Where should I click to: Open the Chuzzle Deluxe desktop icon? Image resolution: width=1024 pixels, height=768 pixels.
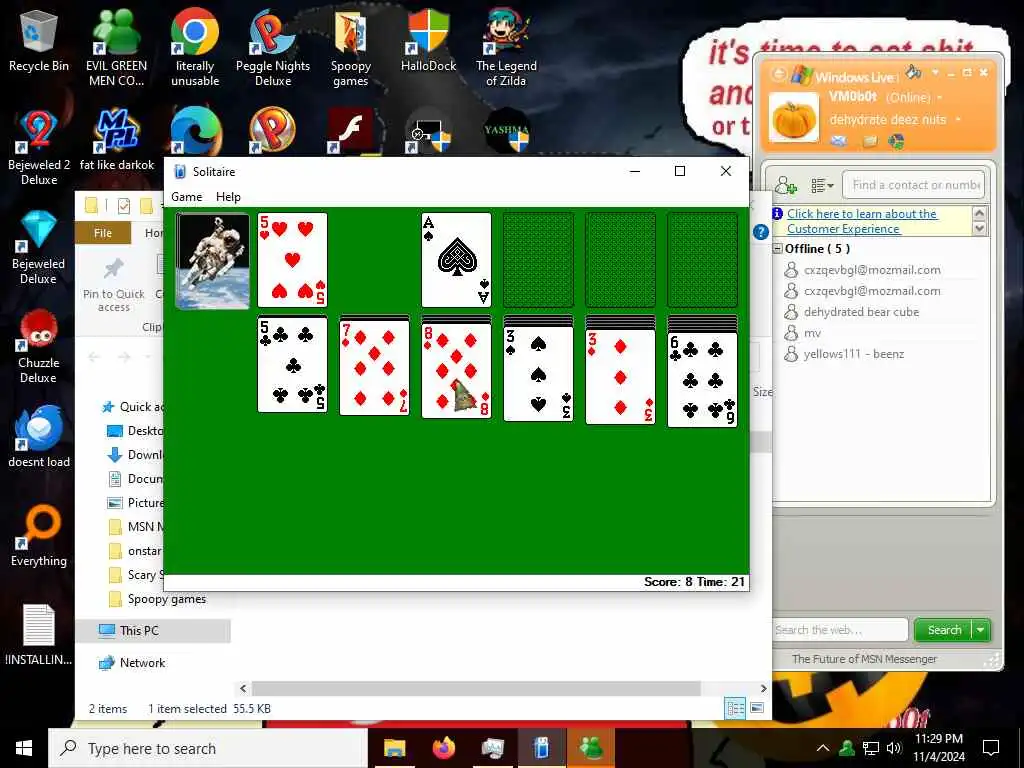39,346
